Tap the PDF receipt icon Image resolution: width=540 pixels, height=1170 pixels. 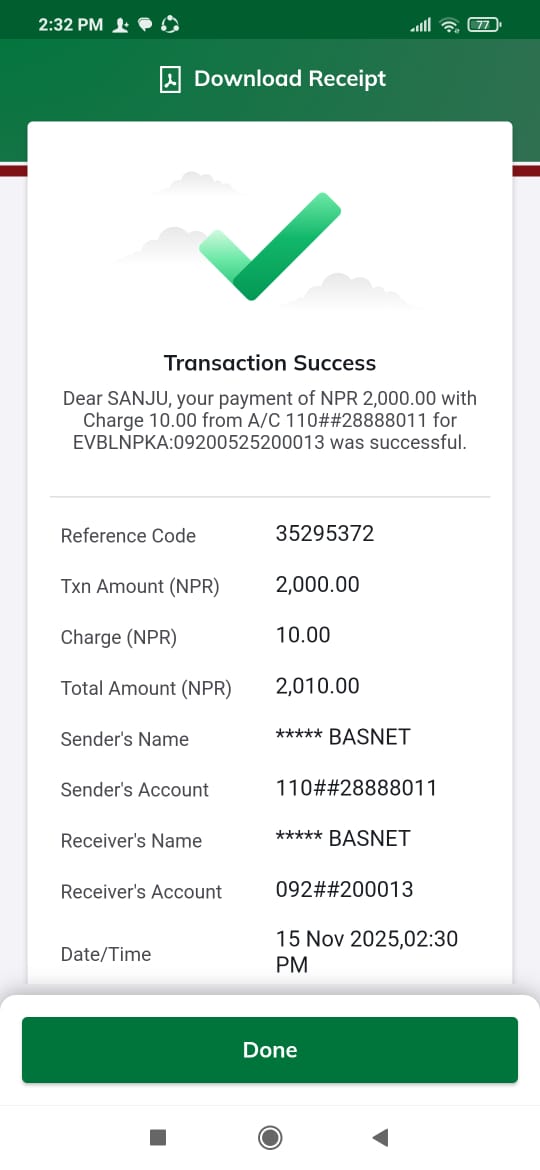171,79
